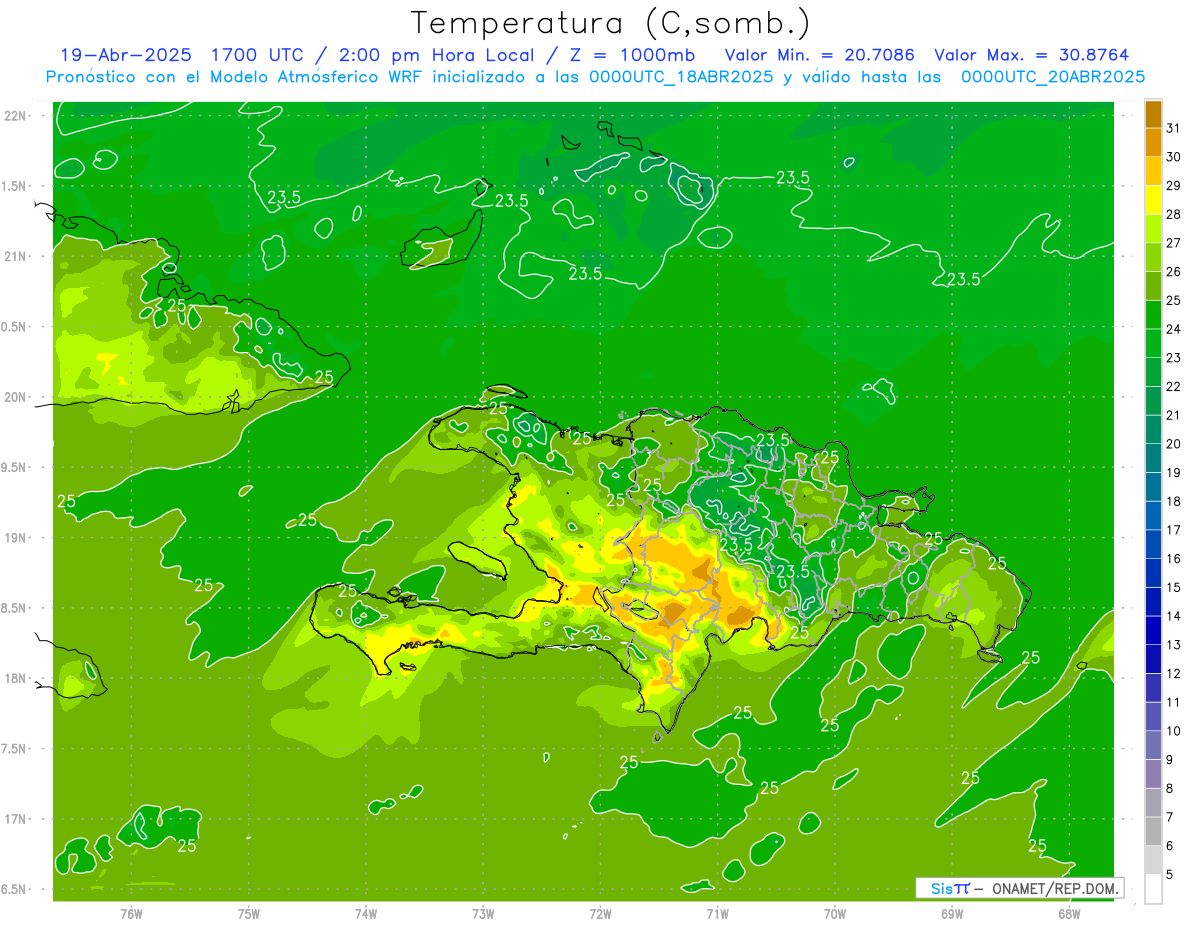Click the colorbar label '24'

[1174, 329]
